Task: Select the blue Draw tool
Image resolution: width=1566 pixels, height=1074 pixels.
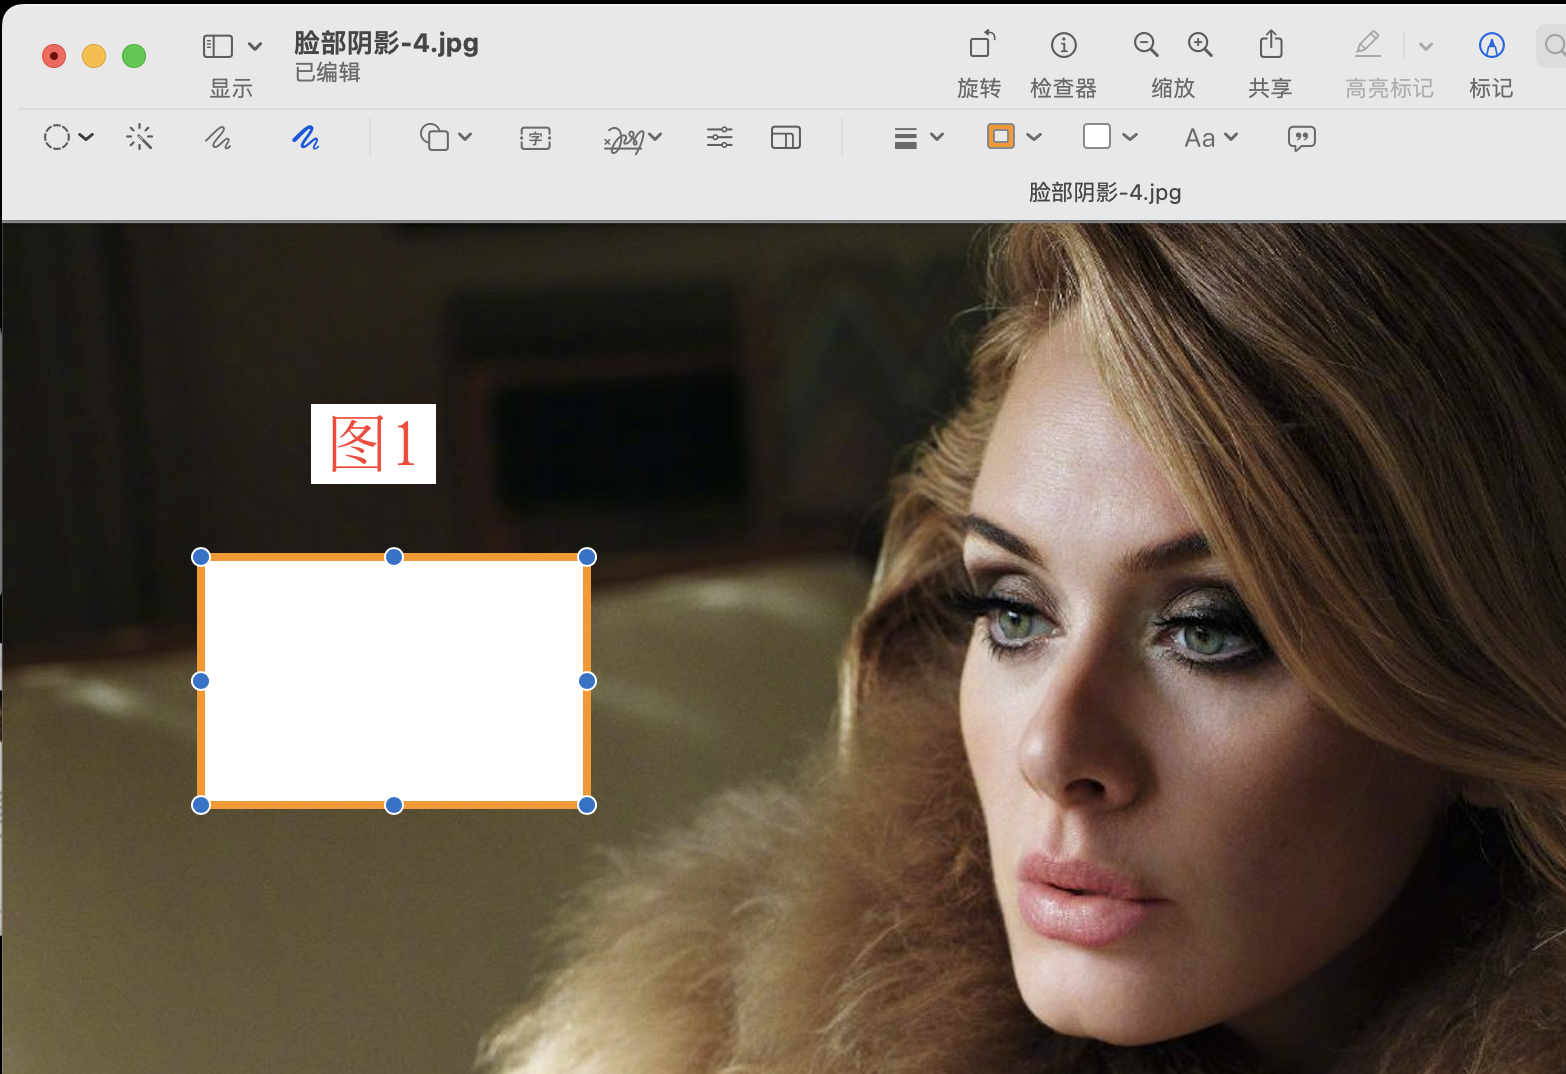Action: tap(305, 137)
